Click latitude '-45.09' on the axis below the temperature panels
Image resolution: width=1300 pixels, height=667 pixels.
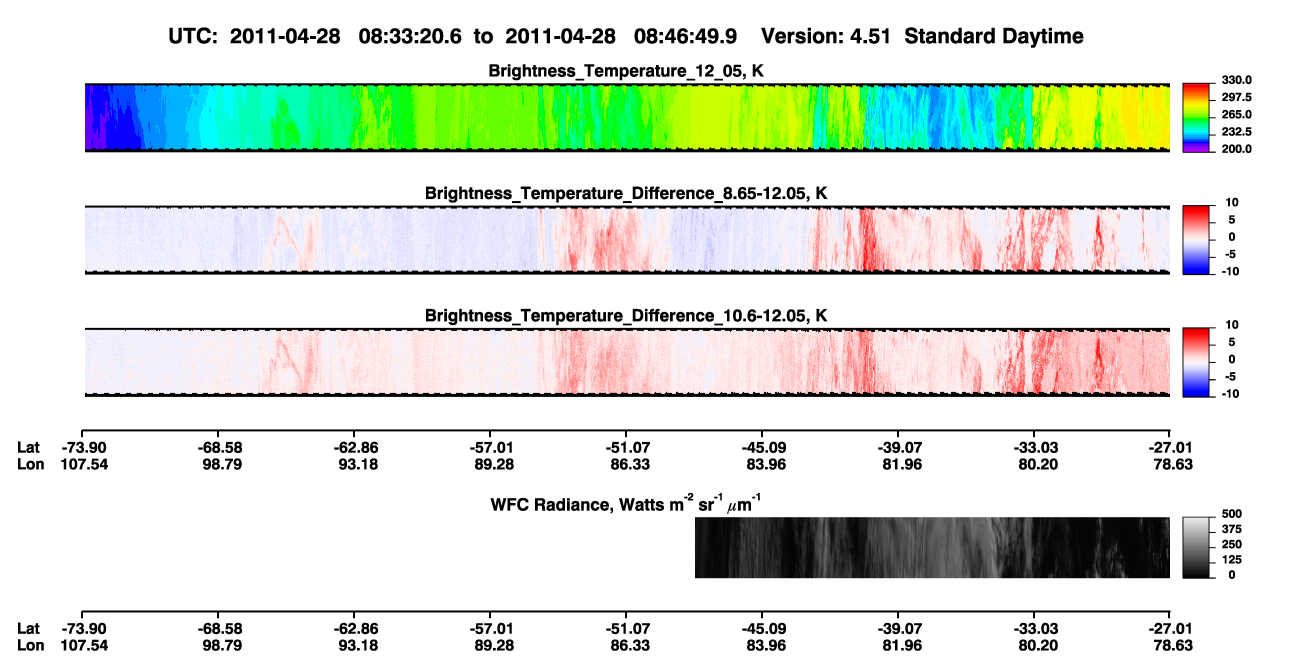pos(762,447)
